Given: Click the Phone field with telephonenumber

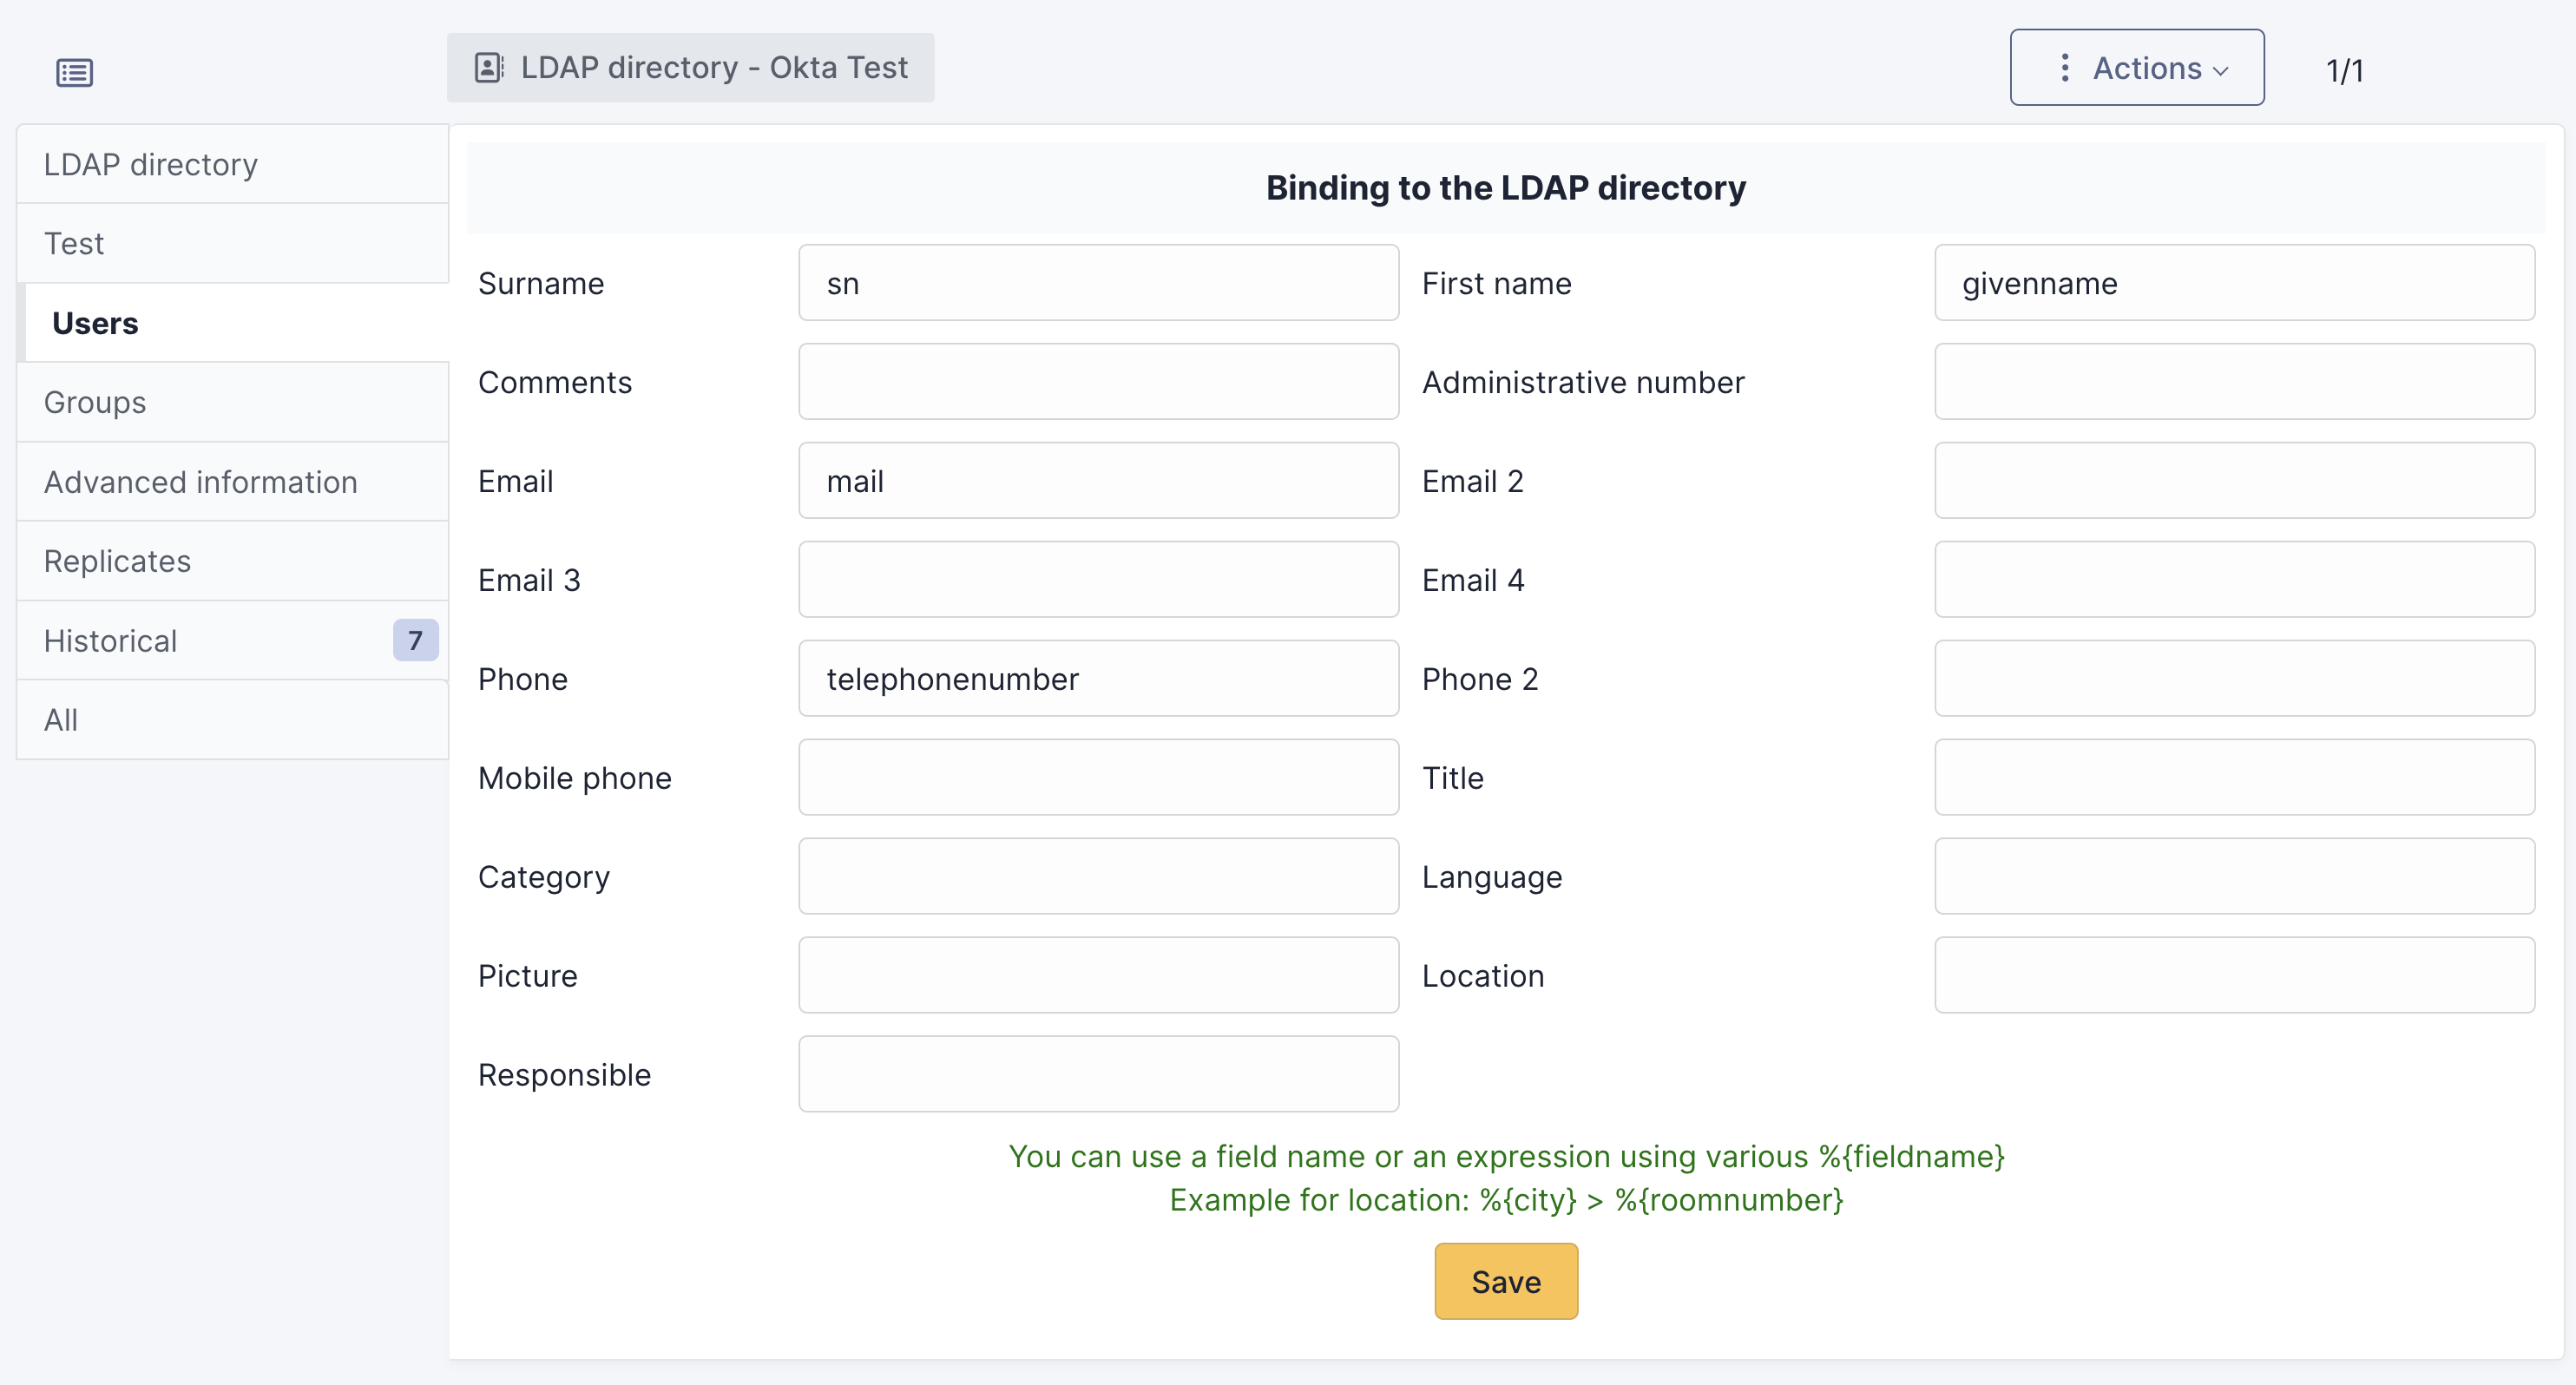Looking at the screenshot, I should point(1098,679).
